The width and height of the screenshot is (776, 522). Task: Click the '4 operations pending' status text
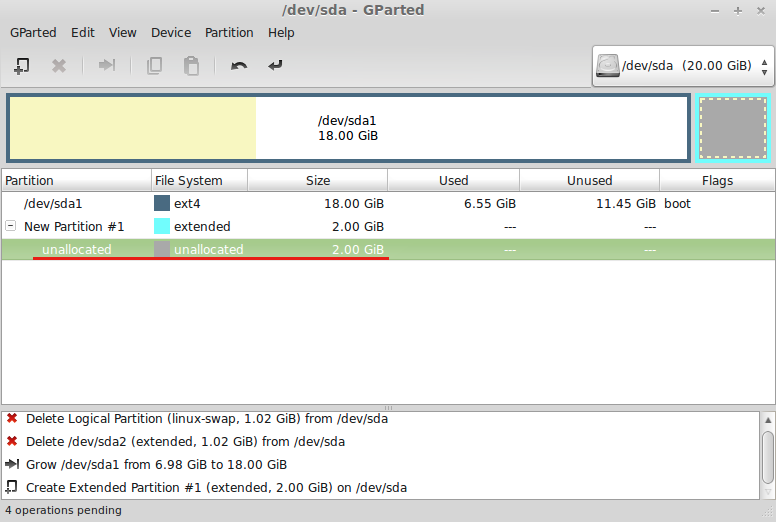click(x=63, y=510)
